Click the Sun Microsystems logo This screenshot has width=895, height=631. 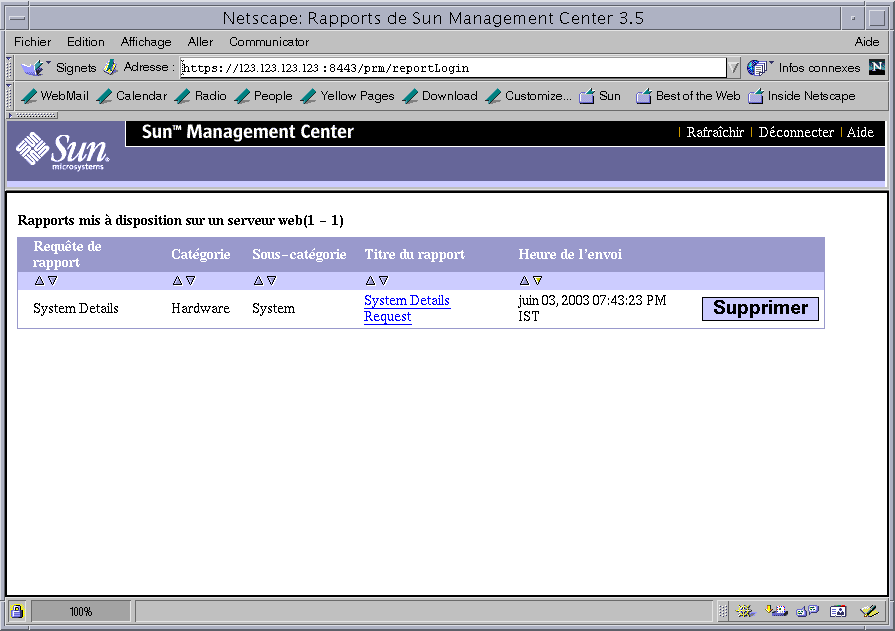[x=62, y=151]
